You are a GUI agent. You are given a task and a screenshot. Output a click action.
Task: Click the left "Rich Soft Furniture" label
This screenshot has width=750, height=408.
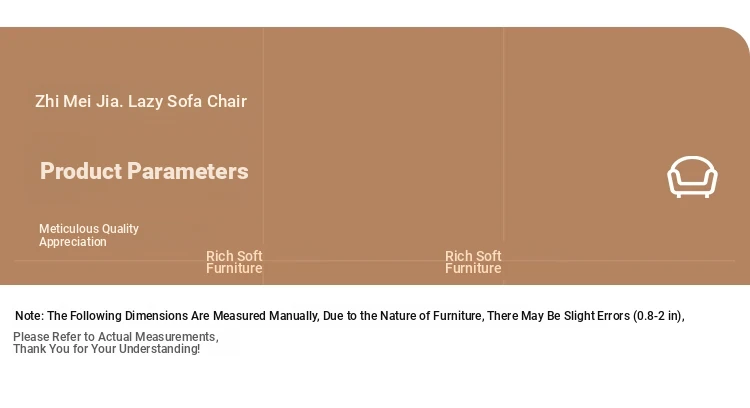pyautogui.click(x=234, y=262)
